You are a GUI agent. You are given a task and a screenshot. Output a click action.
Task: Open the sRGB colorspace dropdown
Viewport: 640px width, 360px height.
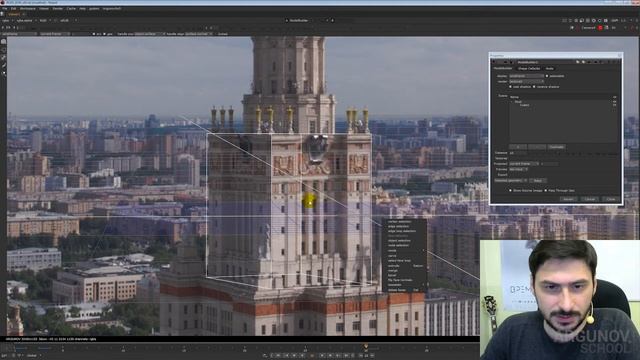click(x=68, y=20)
